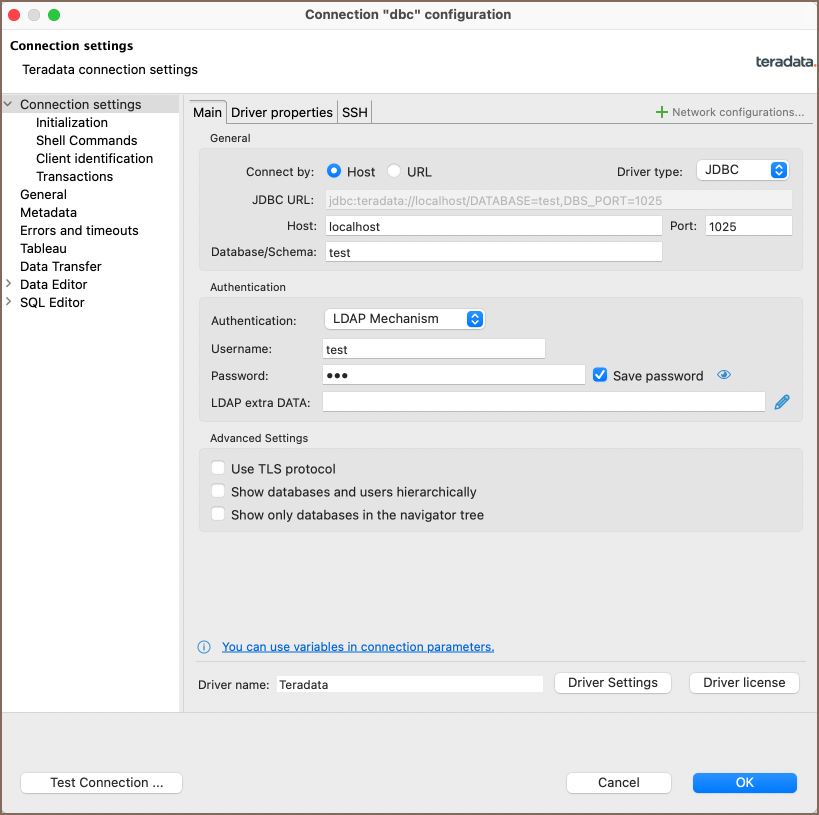Image resolution: width=819 pixels, height=815 pixels.
Task: Click the Test Connection button
Action: pos(101,783)
